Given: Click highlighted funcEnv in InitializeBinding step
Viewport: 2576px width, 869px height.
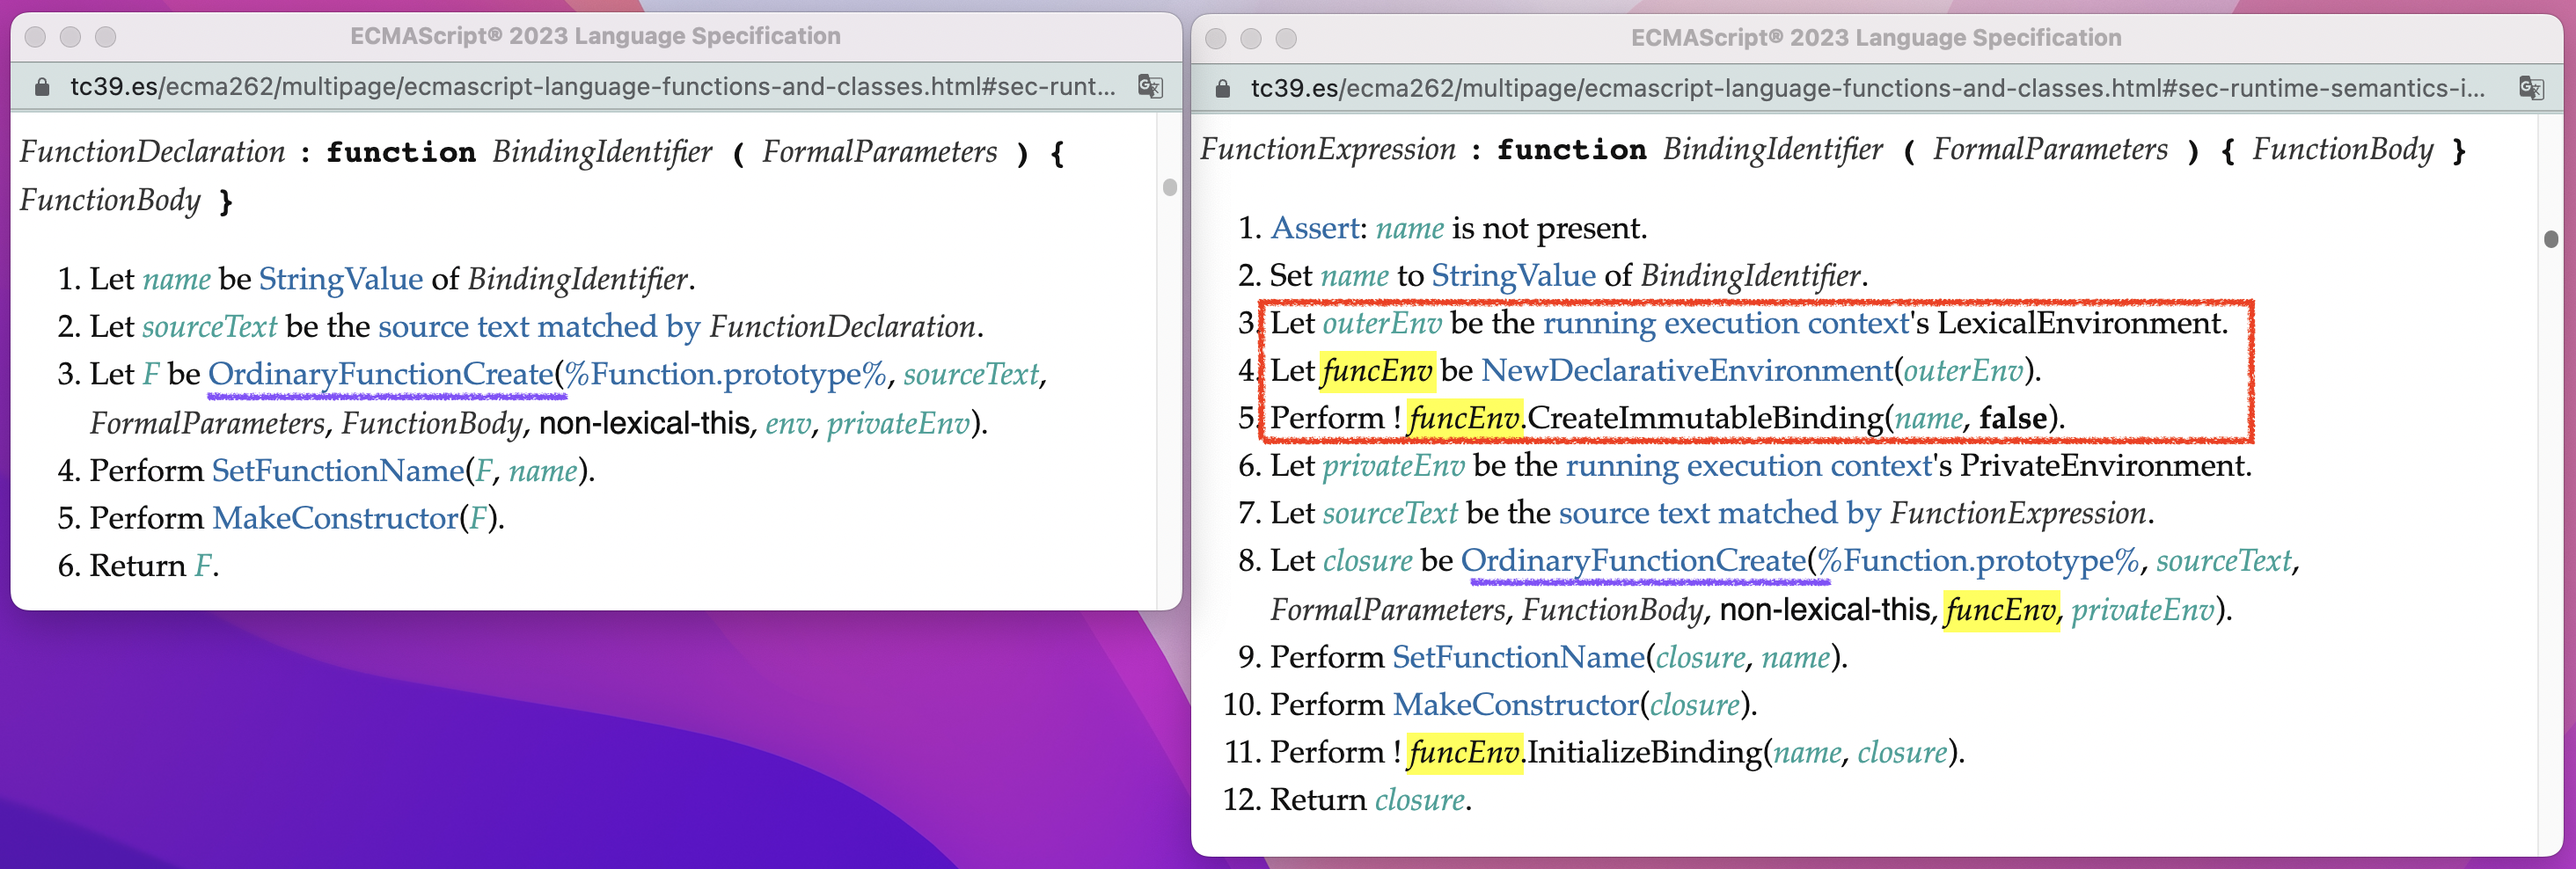Looking at the screenshot, I should (1465, 752).
